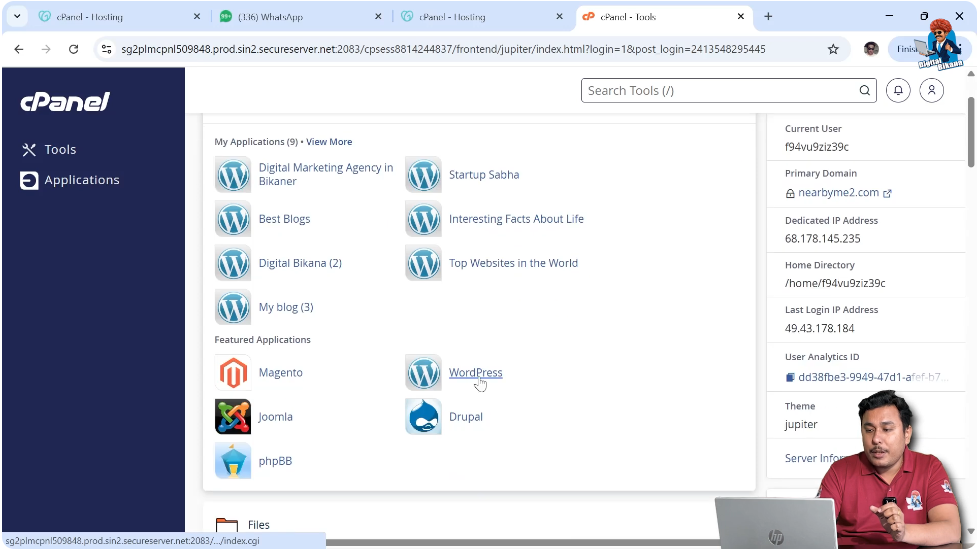977x549 pixels.
Task: Click the Files folder icon
Action: tap(227, 525)
